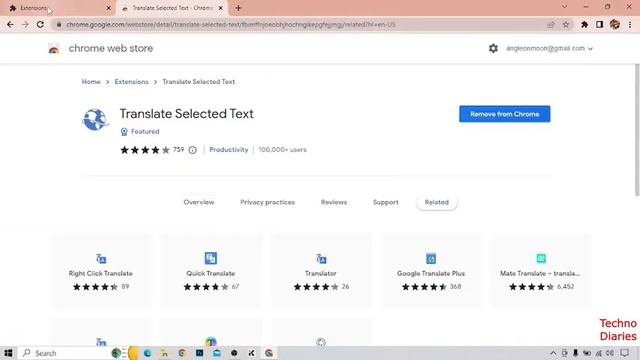
Task: Click the 100,000+ users text
Action: coord(282,150)
